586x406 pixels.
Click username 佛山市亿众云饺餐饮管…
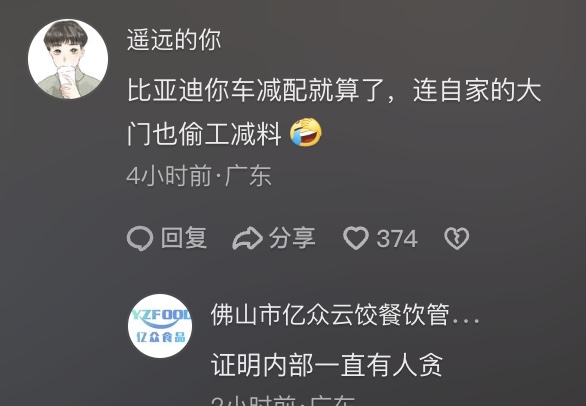345,315
